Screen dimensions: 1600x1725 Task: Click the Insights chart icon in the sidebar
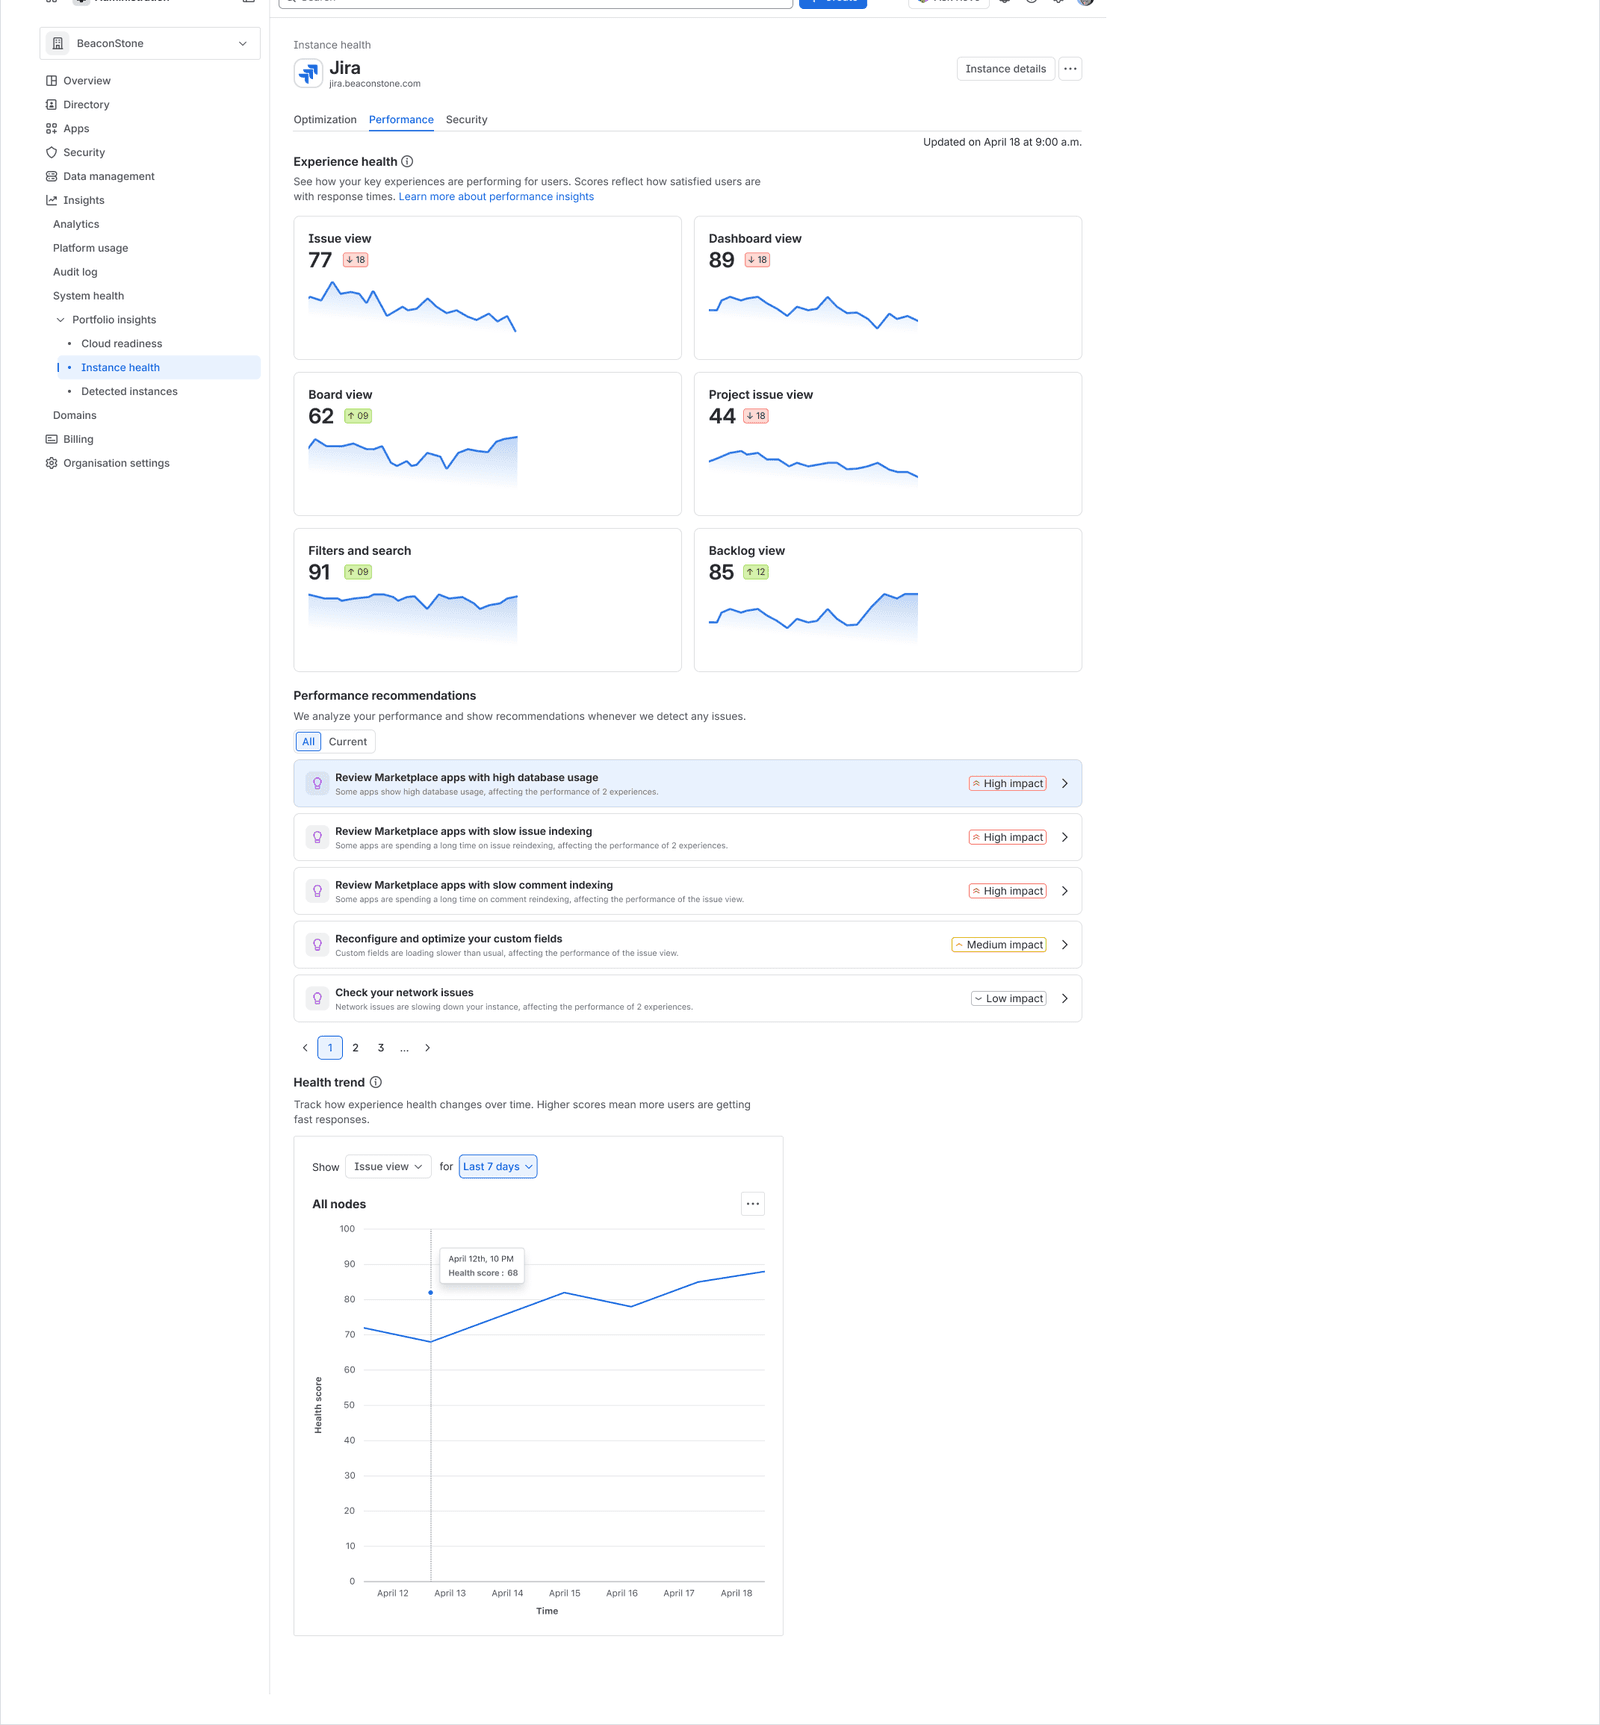tap(51, 201)
